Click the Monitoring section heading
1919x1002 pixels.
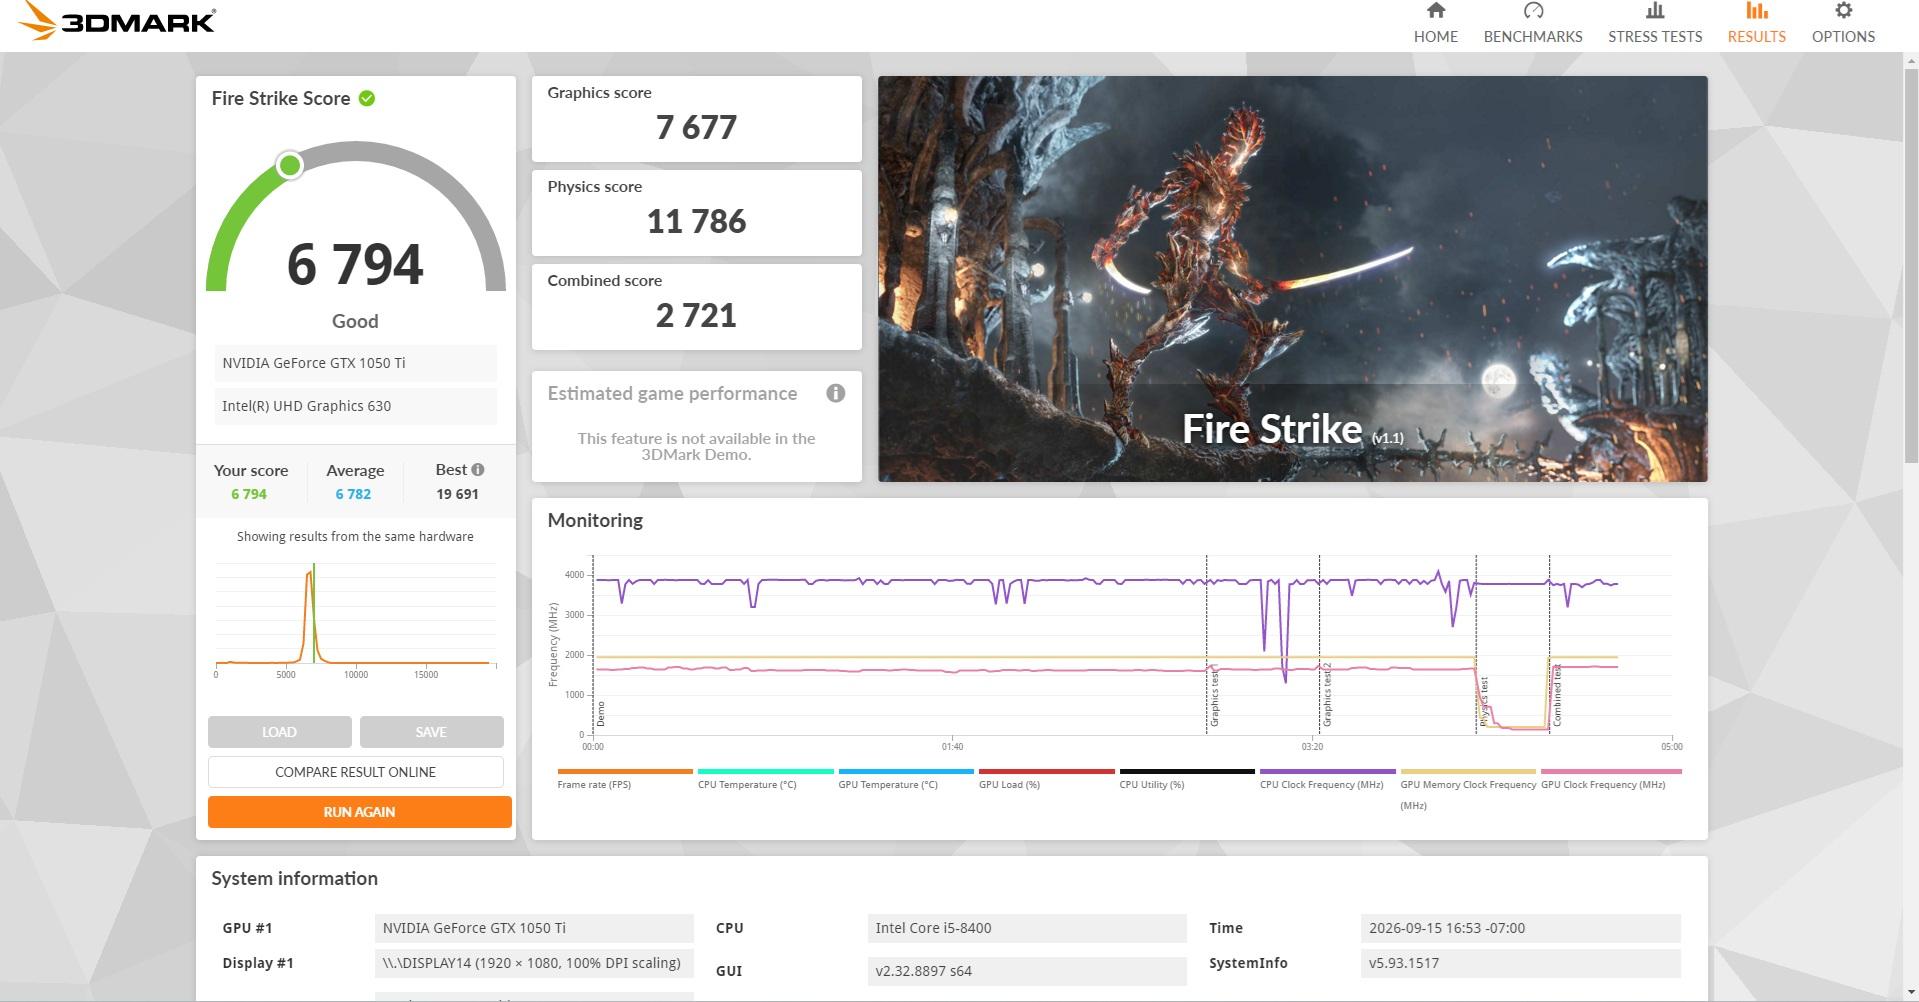(595, 520)
